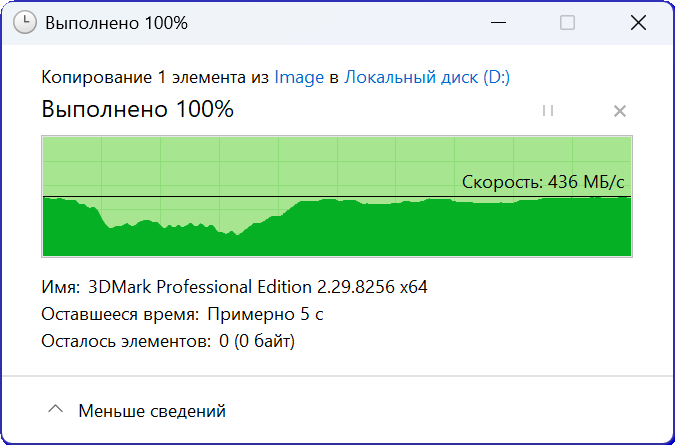Select the 3DMark Professional Edition file name

[x=258, y=288]
